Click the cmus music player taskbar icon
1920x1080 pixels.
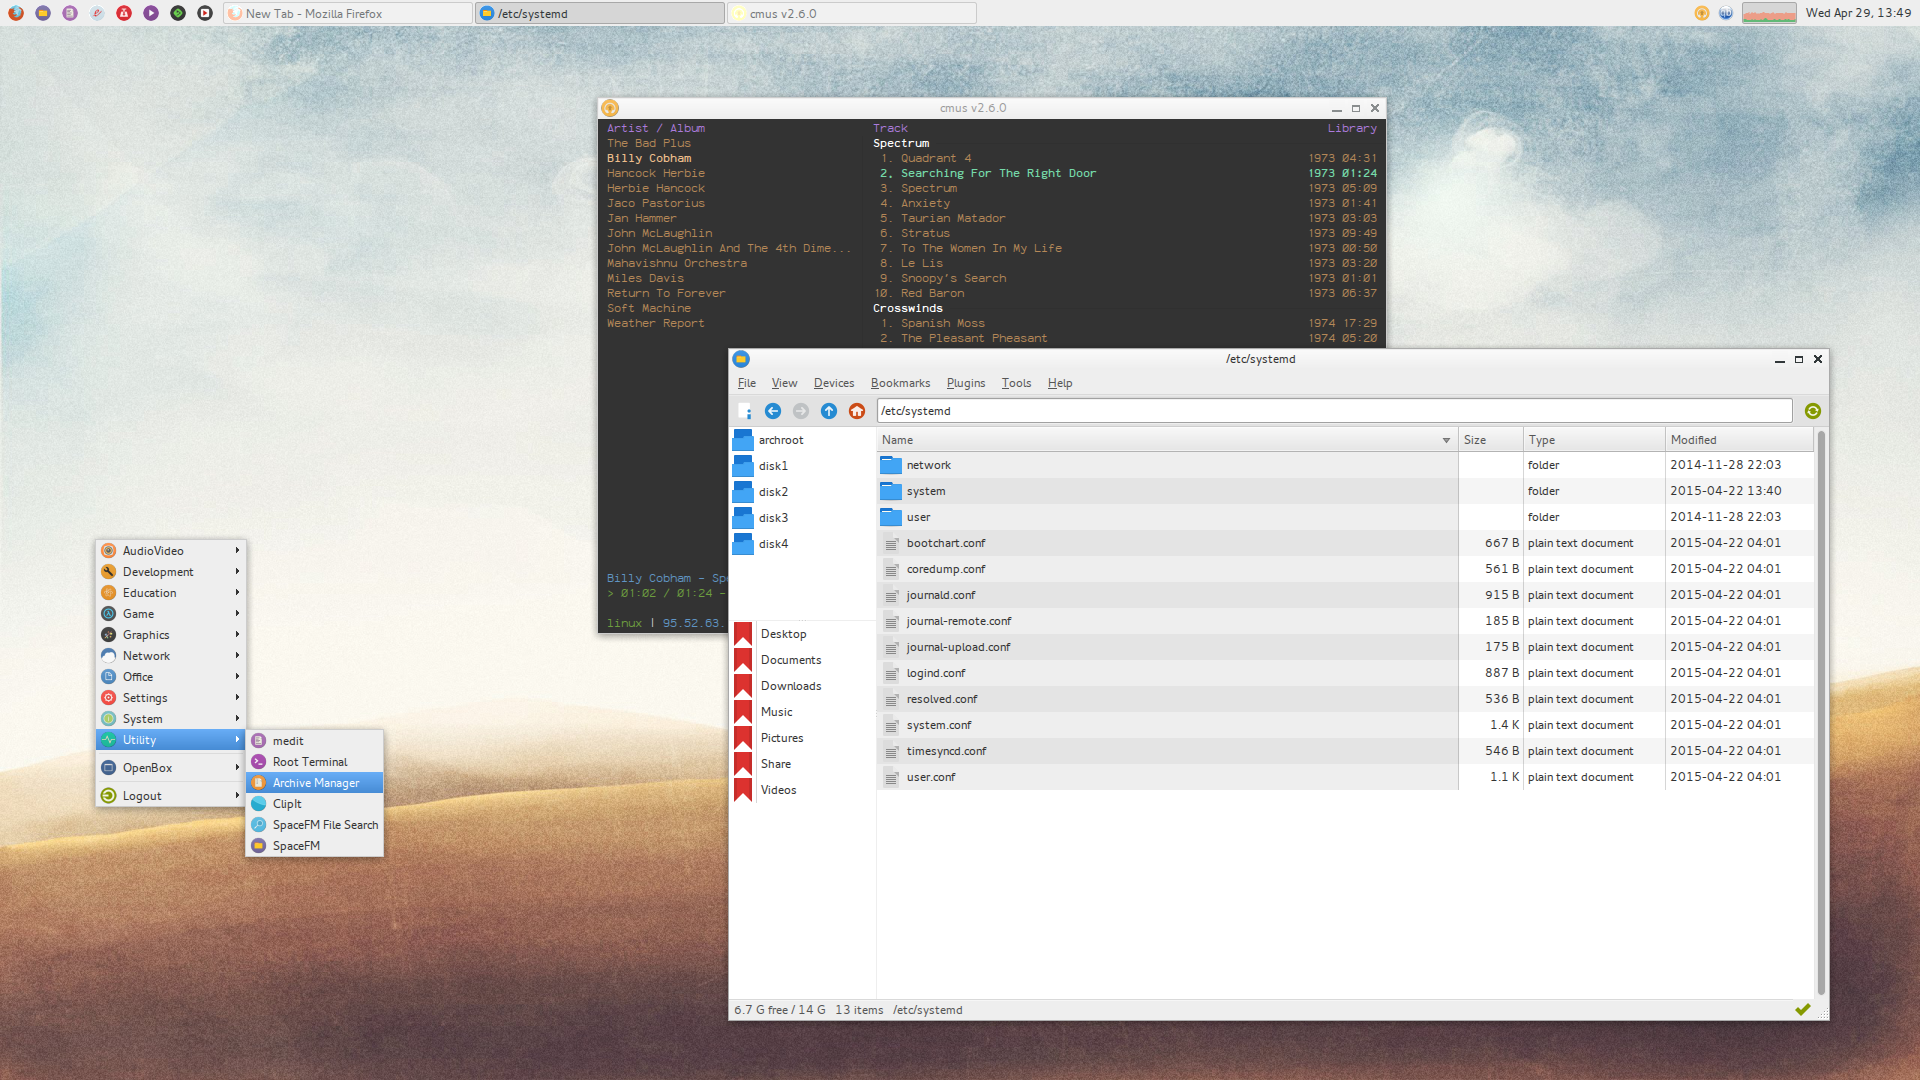pyautogui.click(x=849, y=13)
